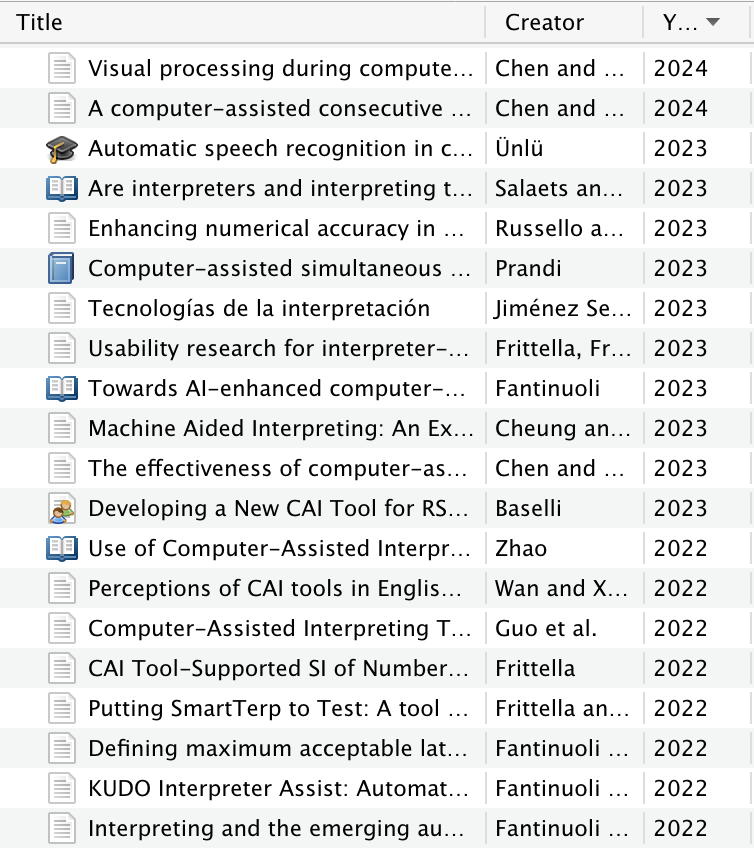Click the book section icon beside Salaets entry
This screenshot has width=754, height=848.
point(62,189)
